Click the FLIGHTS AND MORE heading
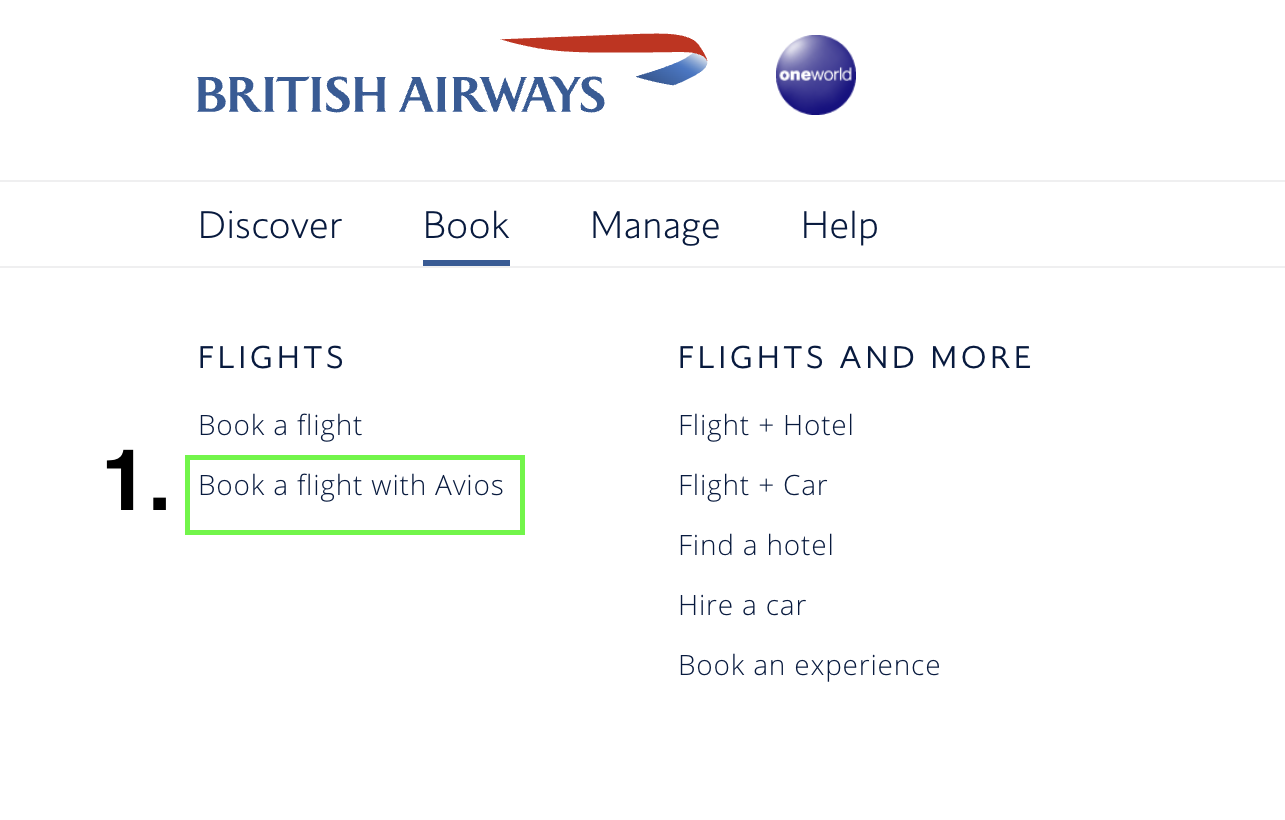Image resolution: width=1285 pixels, height=820 pixels. click(855, 358)
